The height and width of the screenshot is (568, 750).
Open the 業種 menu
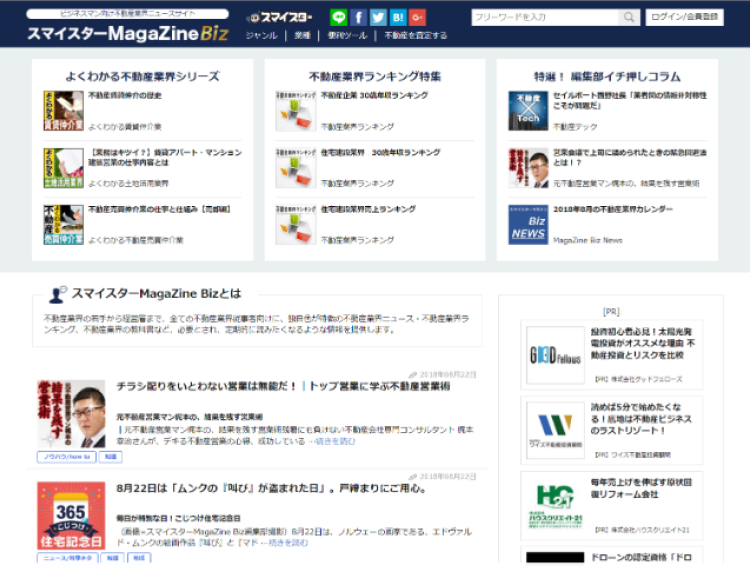pos(302,35)
